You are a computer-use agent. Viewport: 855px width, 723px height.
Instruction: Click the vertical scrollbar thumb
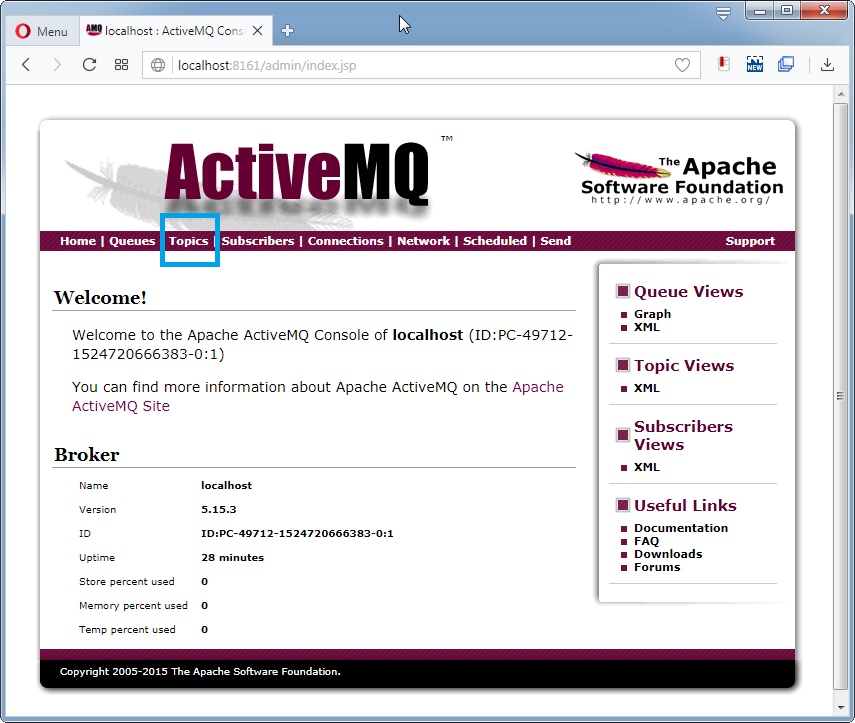(841, 396)
